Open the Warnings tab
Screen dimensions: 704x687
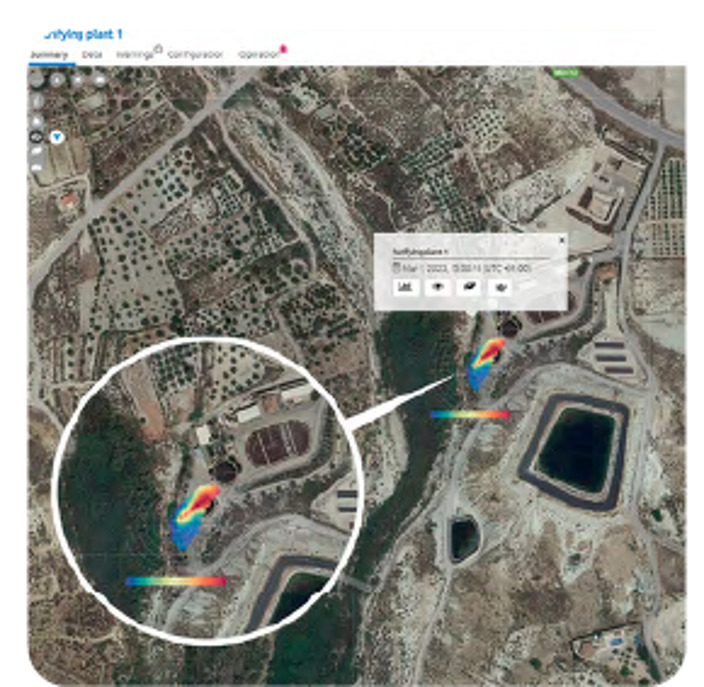(x=135, y=55)
